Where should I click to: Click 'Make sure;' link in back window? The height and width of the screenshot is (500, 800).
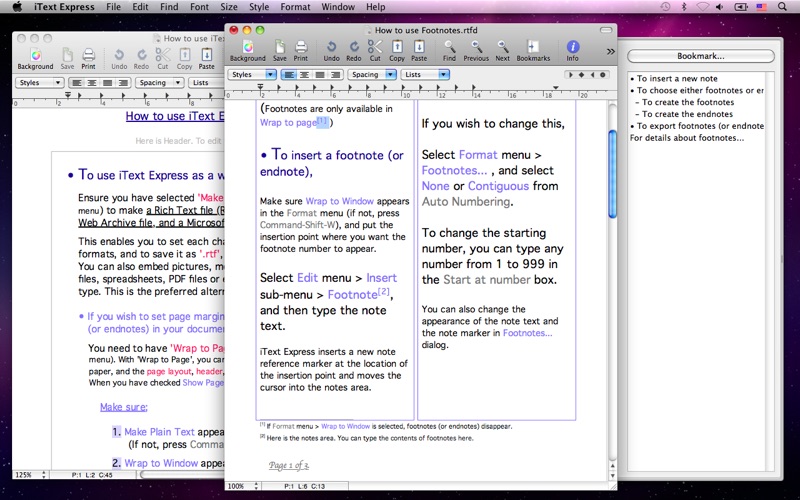coord(123,407)
